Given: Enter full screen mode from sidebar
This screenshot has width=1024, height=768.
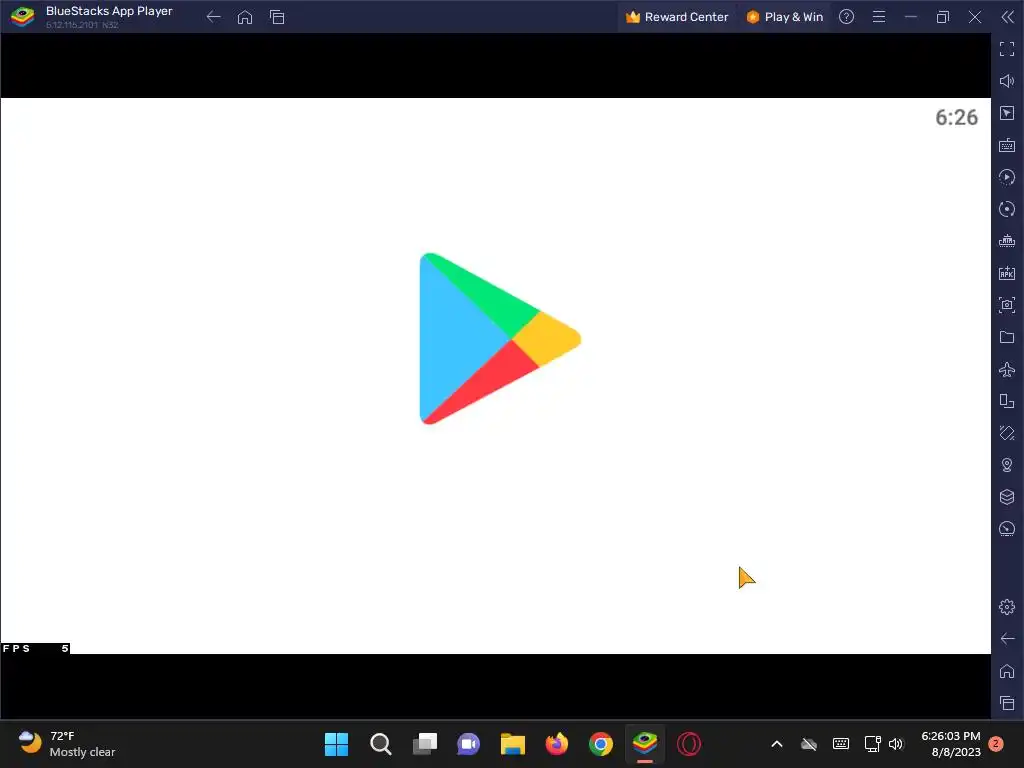Looking at the screenshot, I should click(x=1007, y=49).
